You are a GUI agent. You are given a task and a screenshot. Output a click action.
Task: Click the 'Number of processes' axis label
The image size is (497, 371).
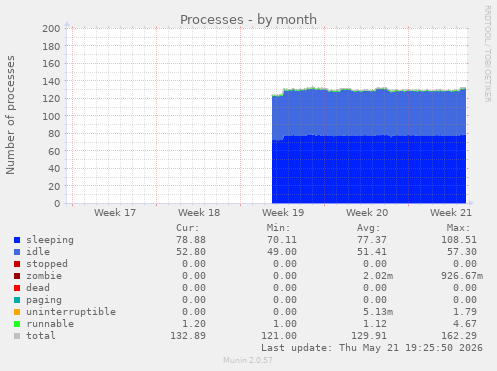click(x=10, y=115)
